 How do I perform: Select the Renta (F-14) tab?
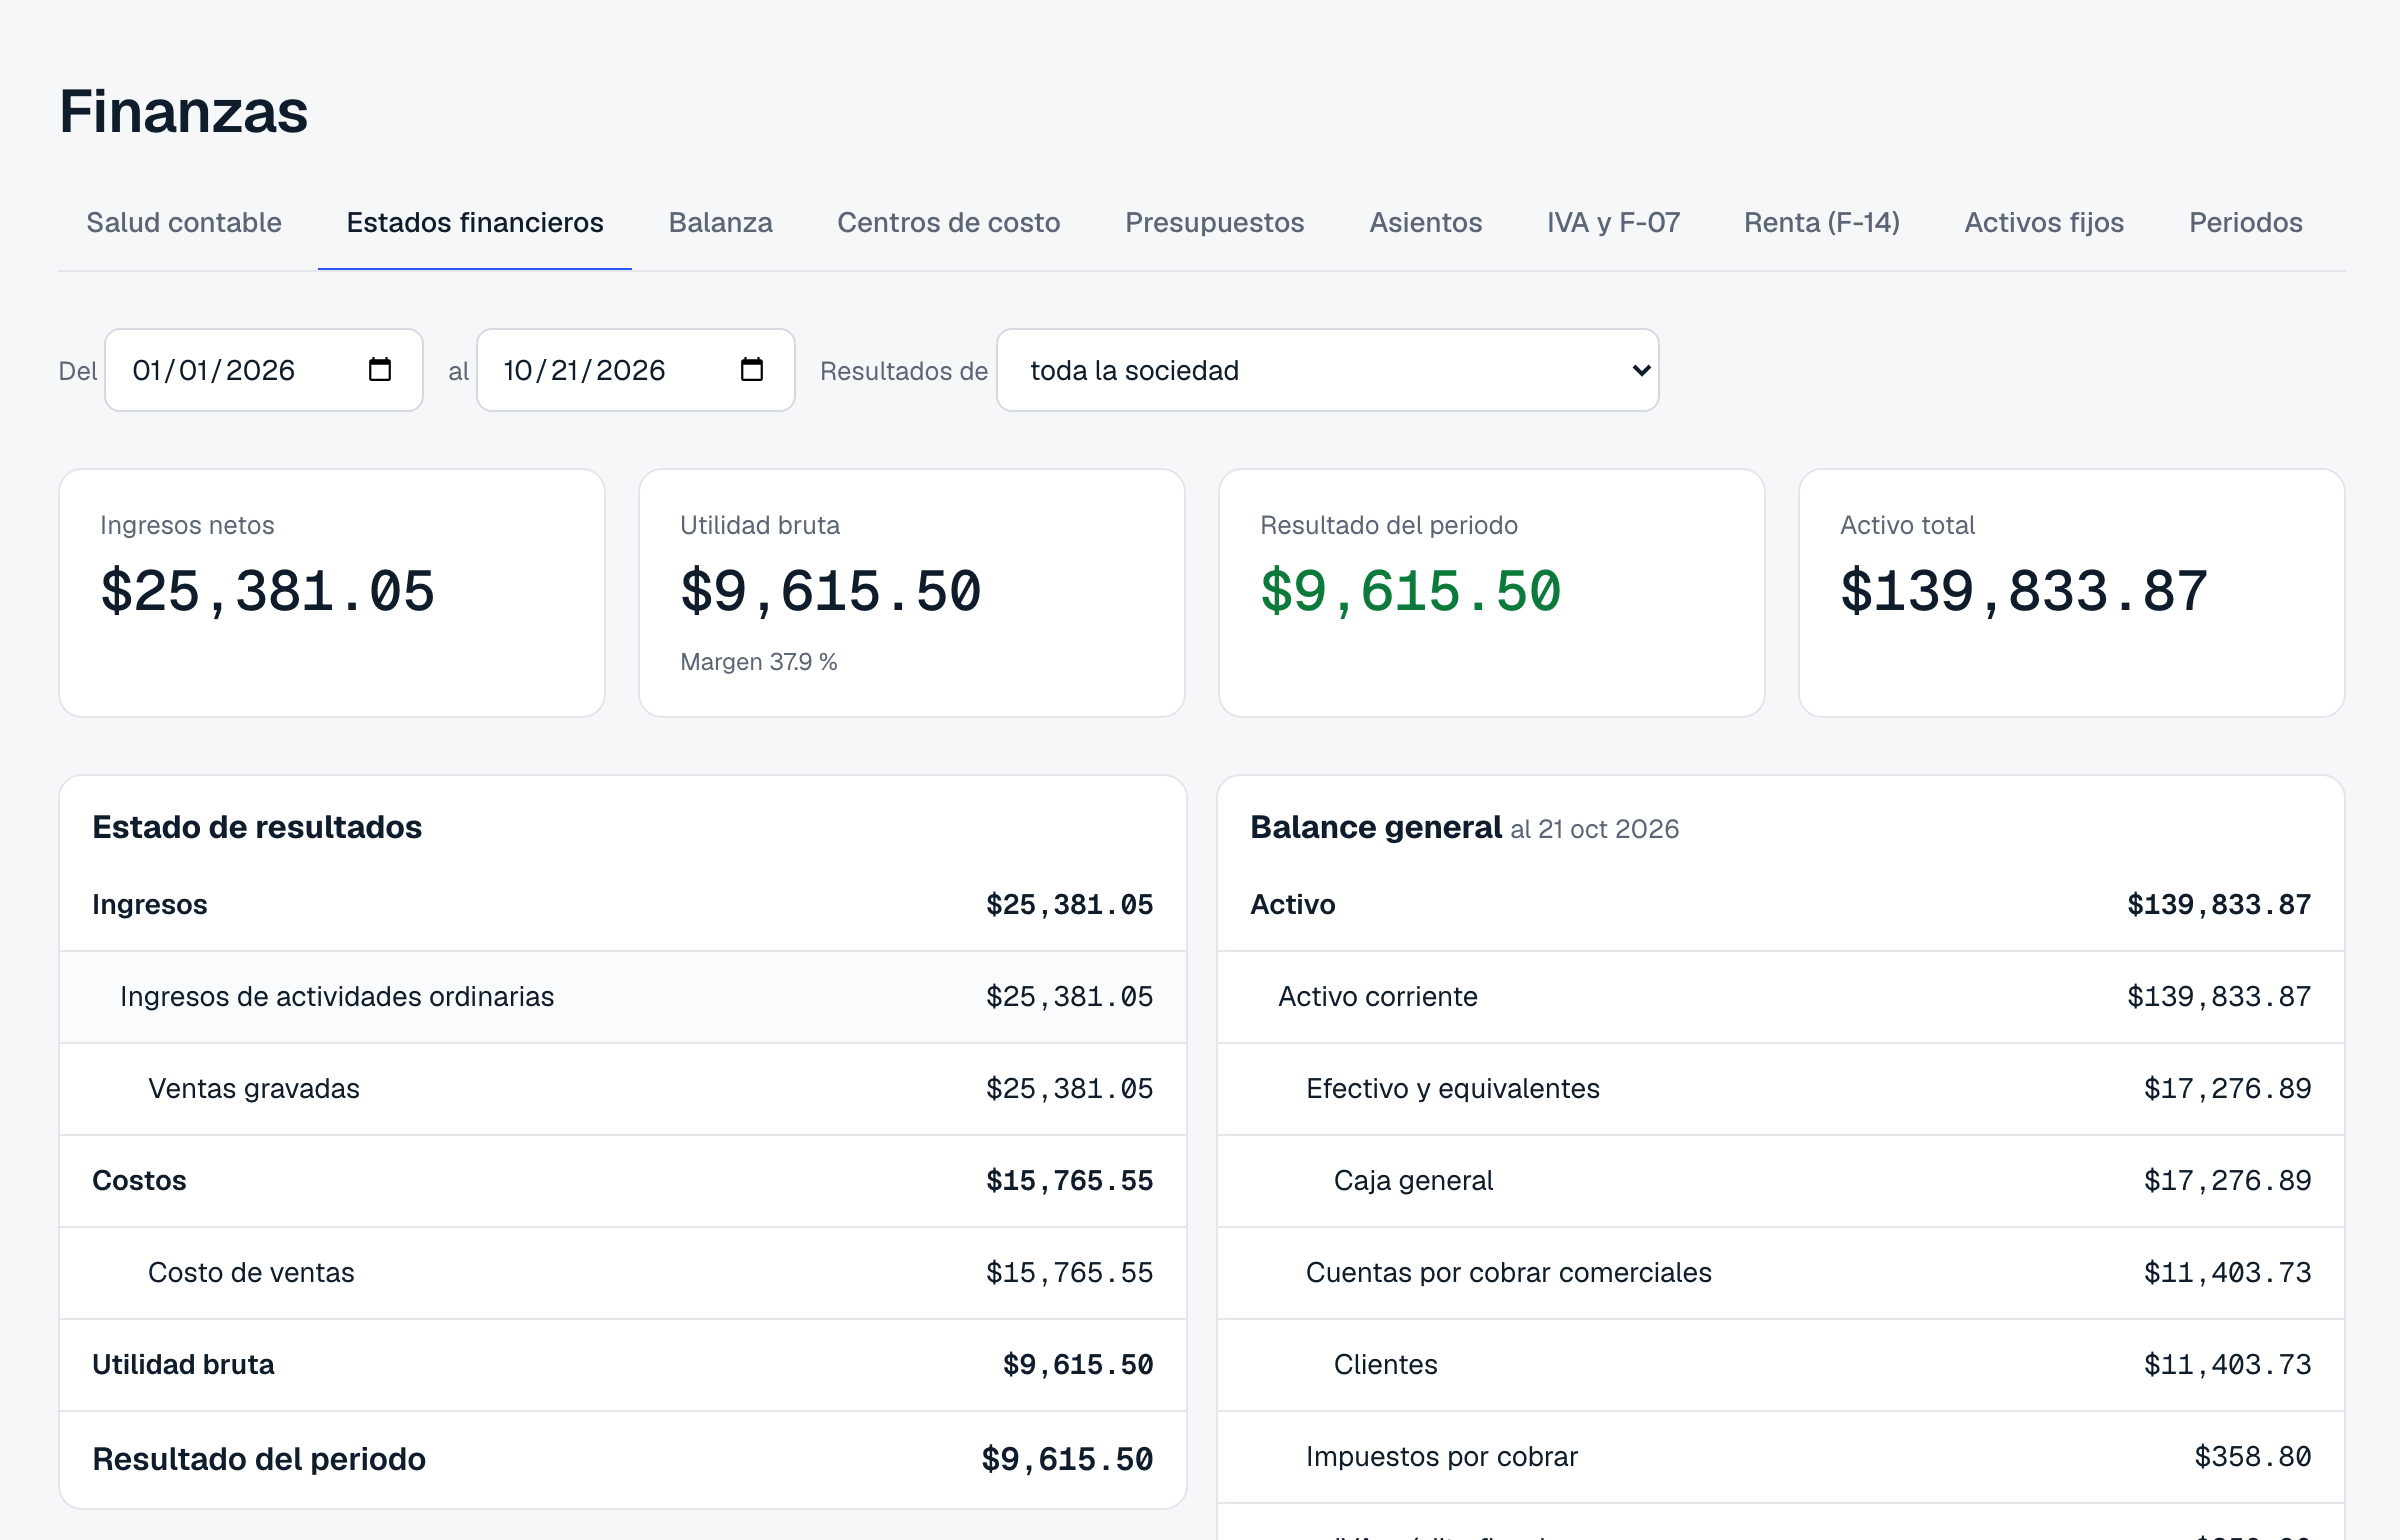click(x=1822, y=222)
